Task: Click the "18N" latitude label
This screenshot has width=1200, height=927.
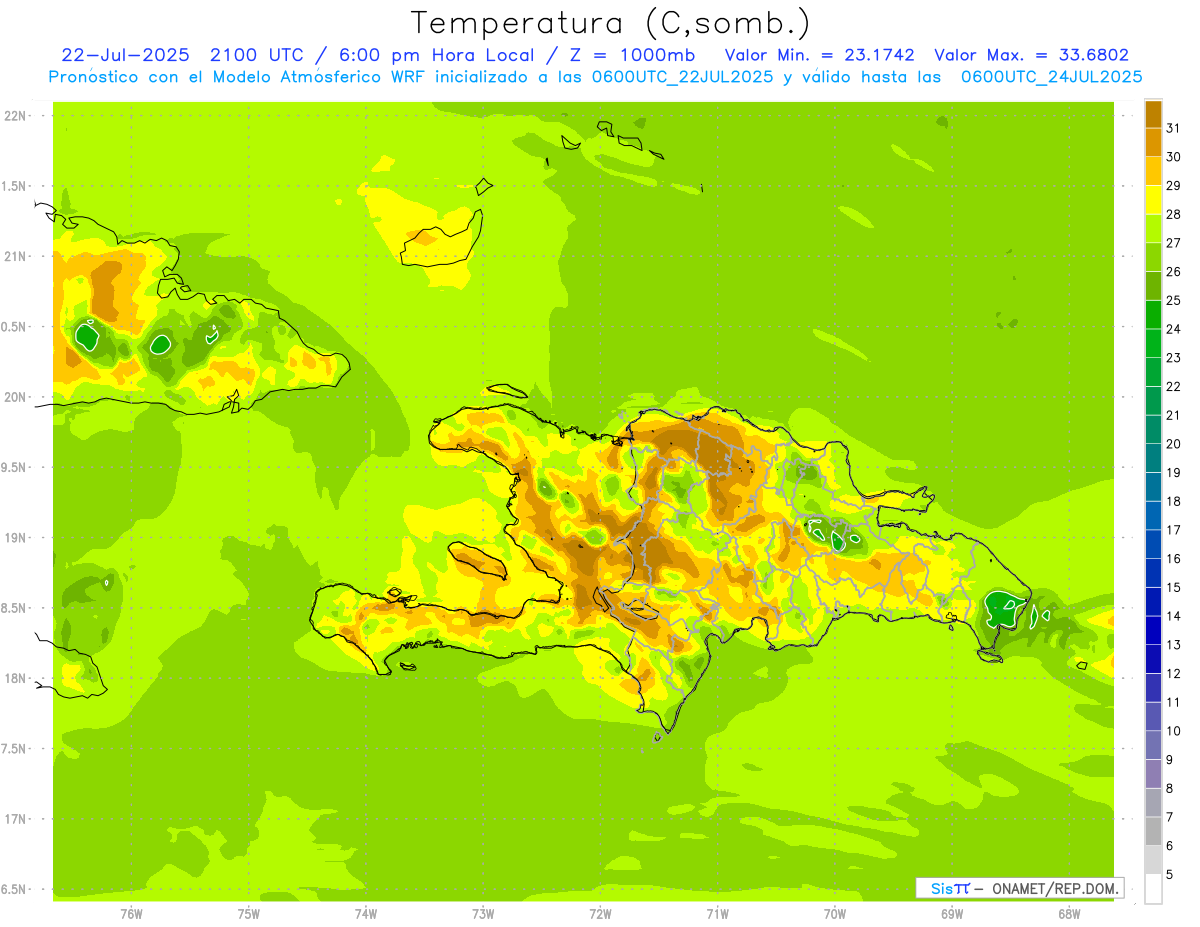Action: (15, 678)
